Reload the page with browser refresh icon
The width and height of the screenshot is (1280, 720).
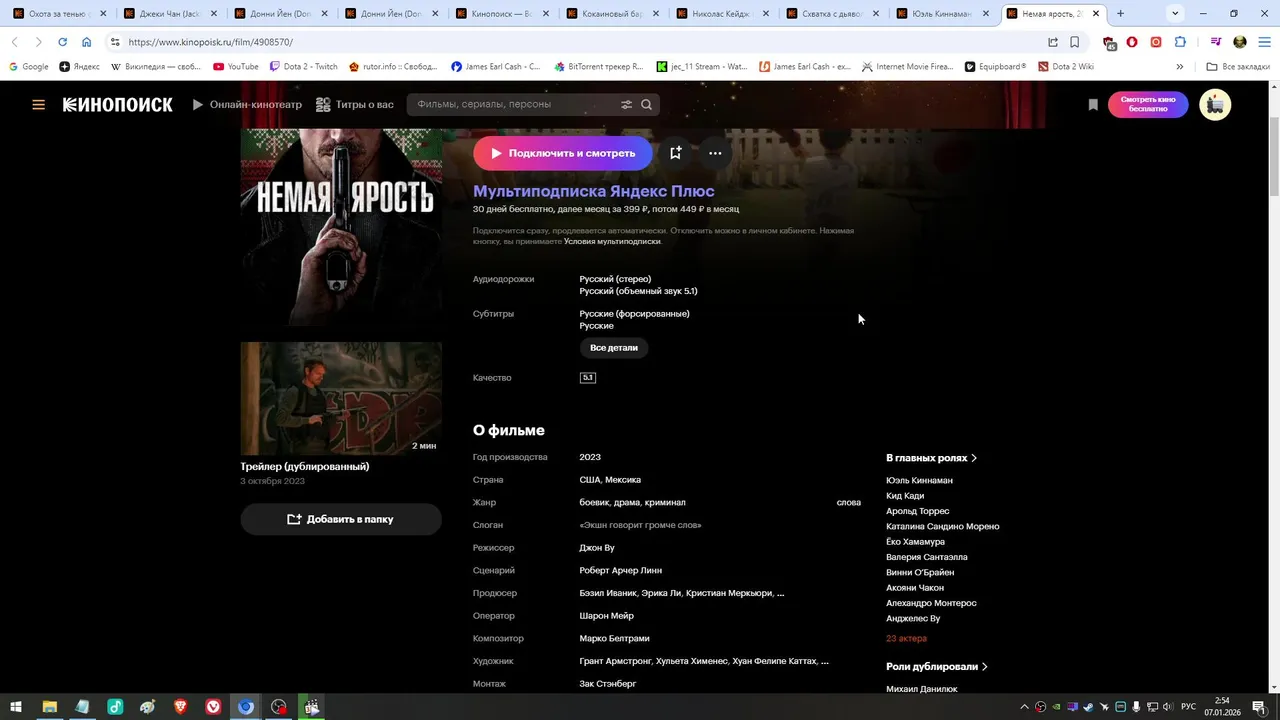point(62,42)
